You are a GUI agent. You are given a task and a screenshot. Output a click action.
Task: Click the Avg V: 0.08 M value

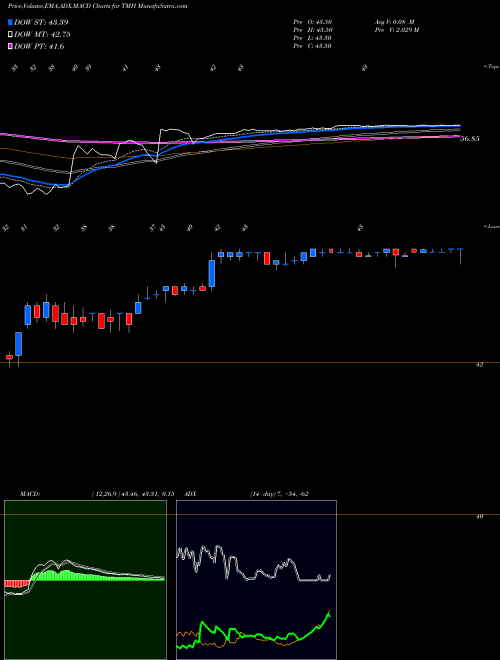tap(394, 22)
